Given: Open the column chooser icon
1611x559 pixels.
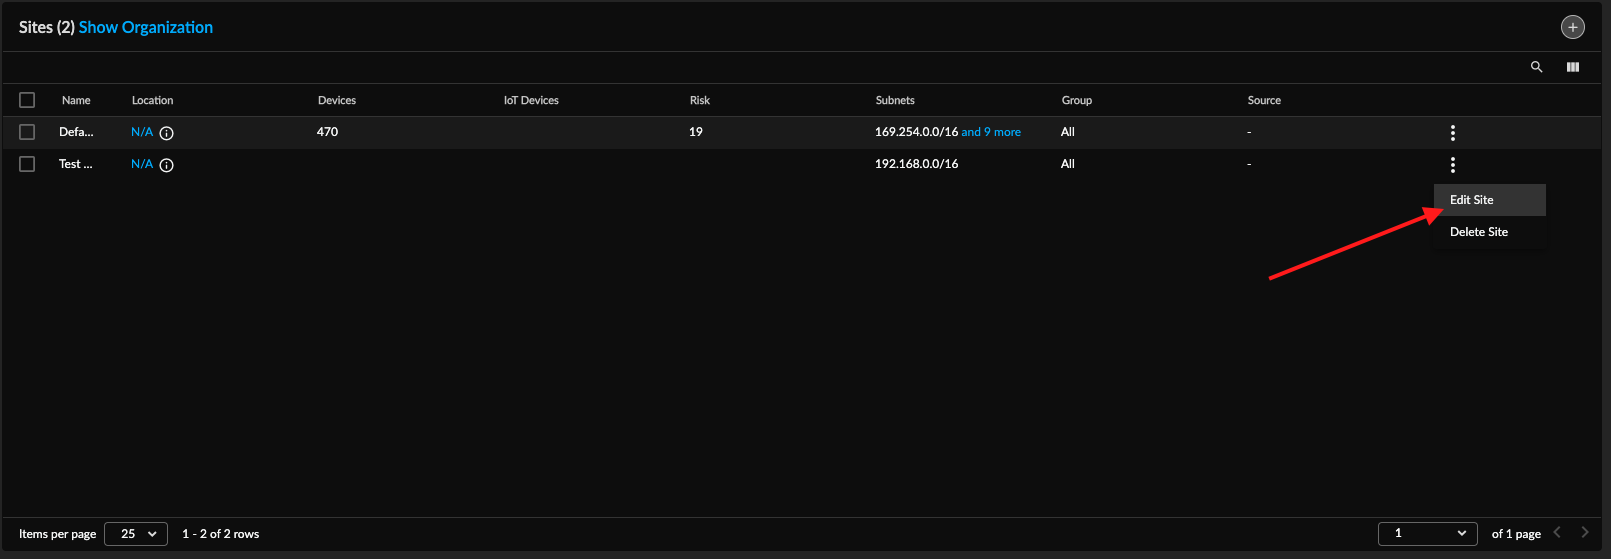Looking at the screenshot, I should (x=1573, y=67).
